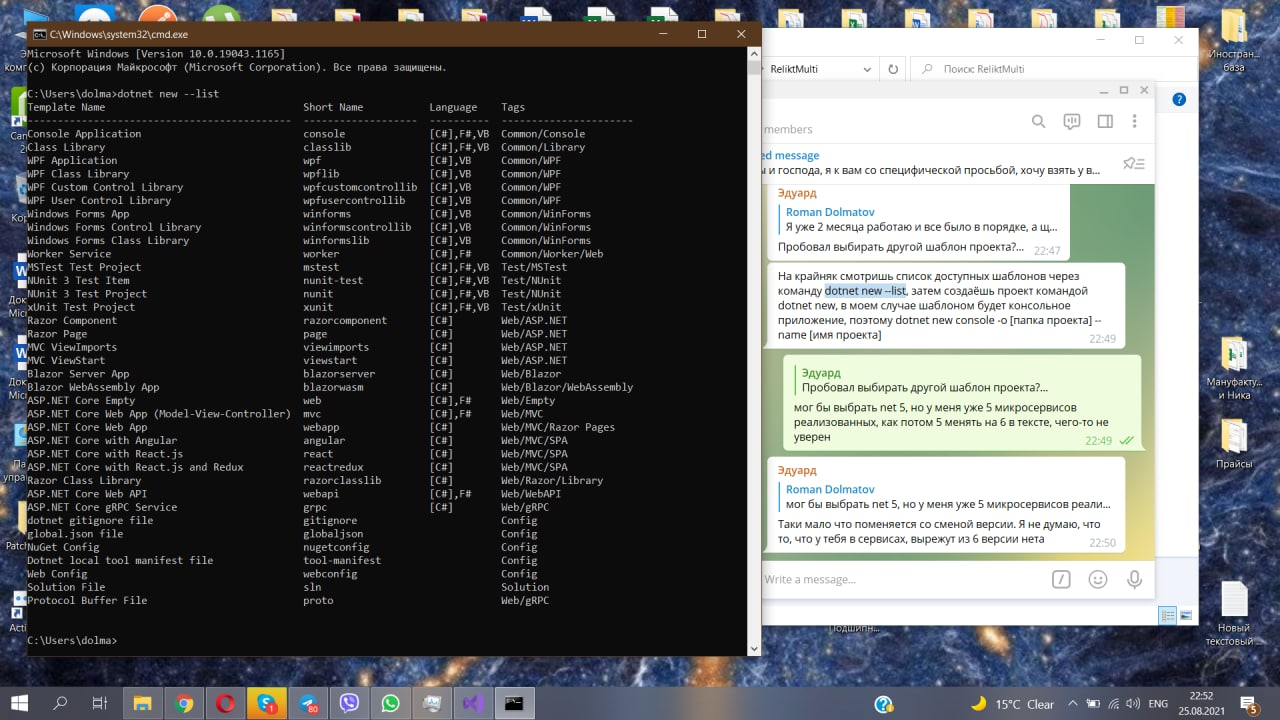
Task: Expand hidden system tray icons
Action: pos(1074,704)
